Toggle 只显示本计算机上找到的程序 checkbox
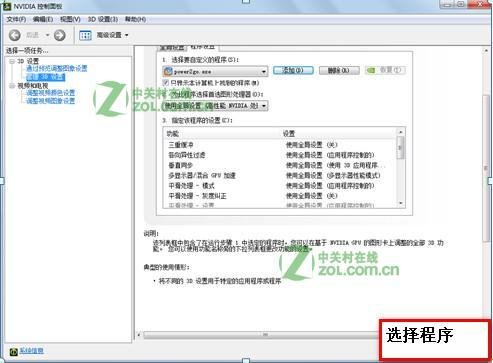493x363 pixels. click(166, 83)
